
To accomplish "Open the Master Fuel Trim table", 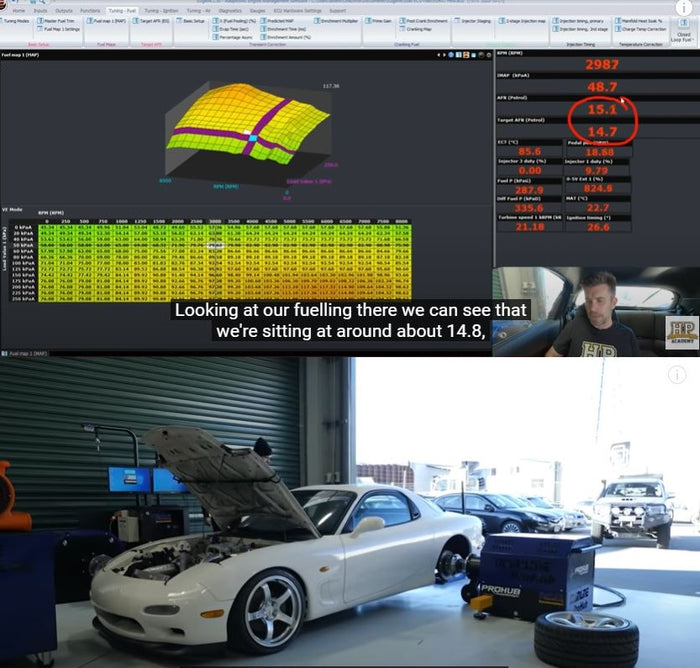I will click(x=56, y=21).
